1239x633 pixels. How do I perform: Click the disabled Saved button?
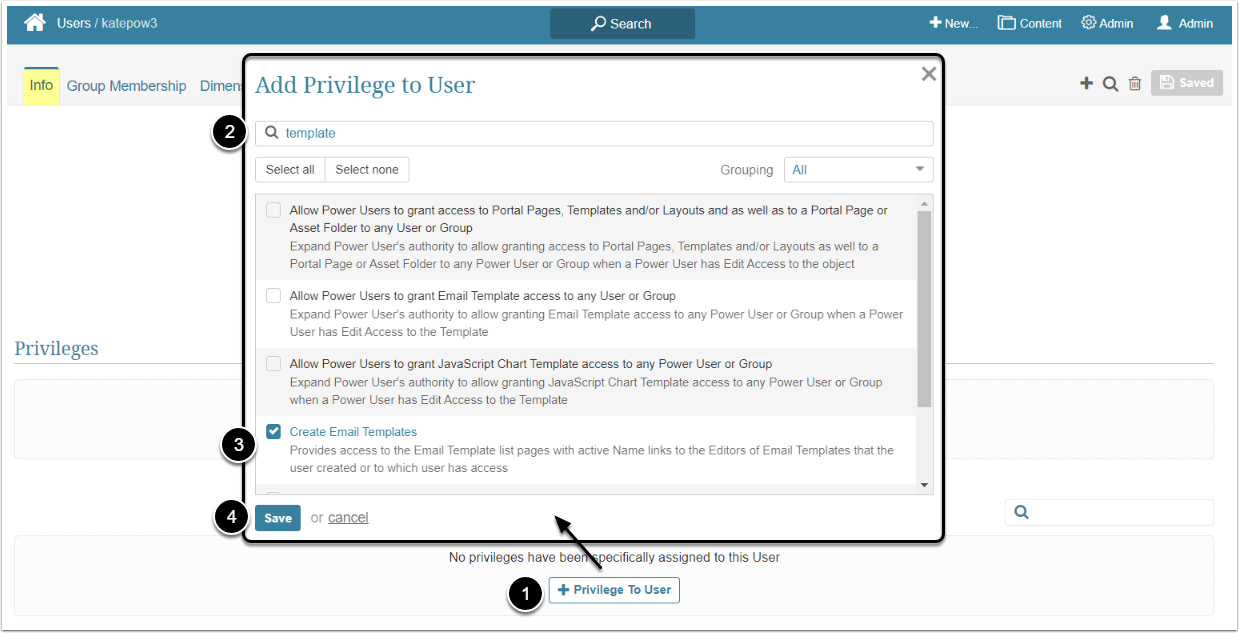(x=1187, y=83)
